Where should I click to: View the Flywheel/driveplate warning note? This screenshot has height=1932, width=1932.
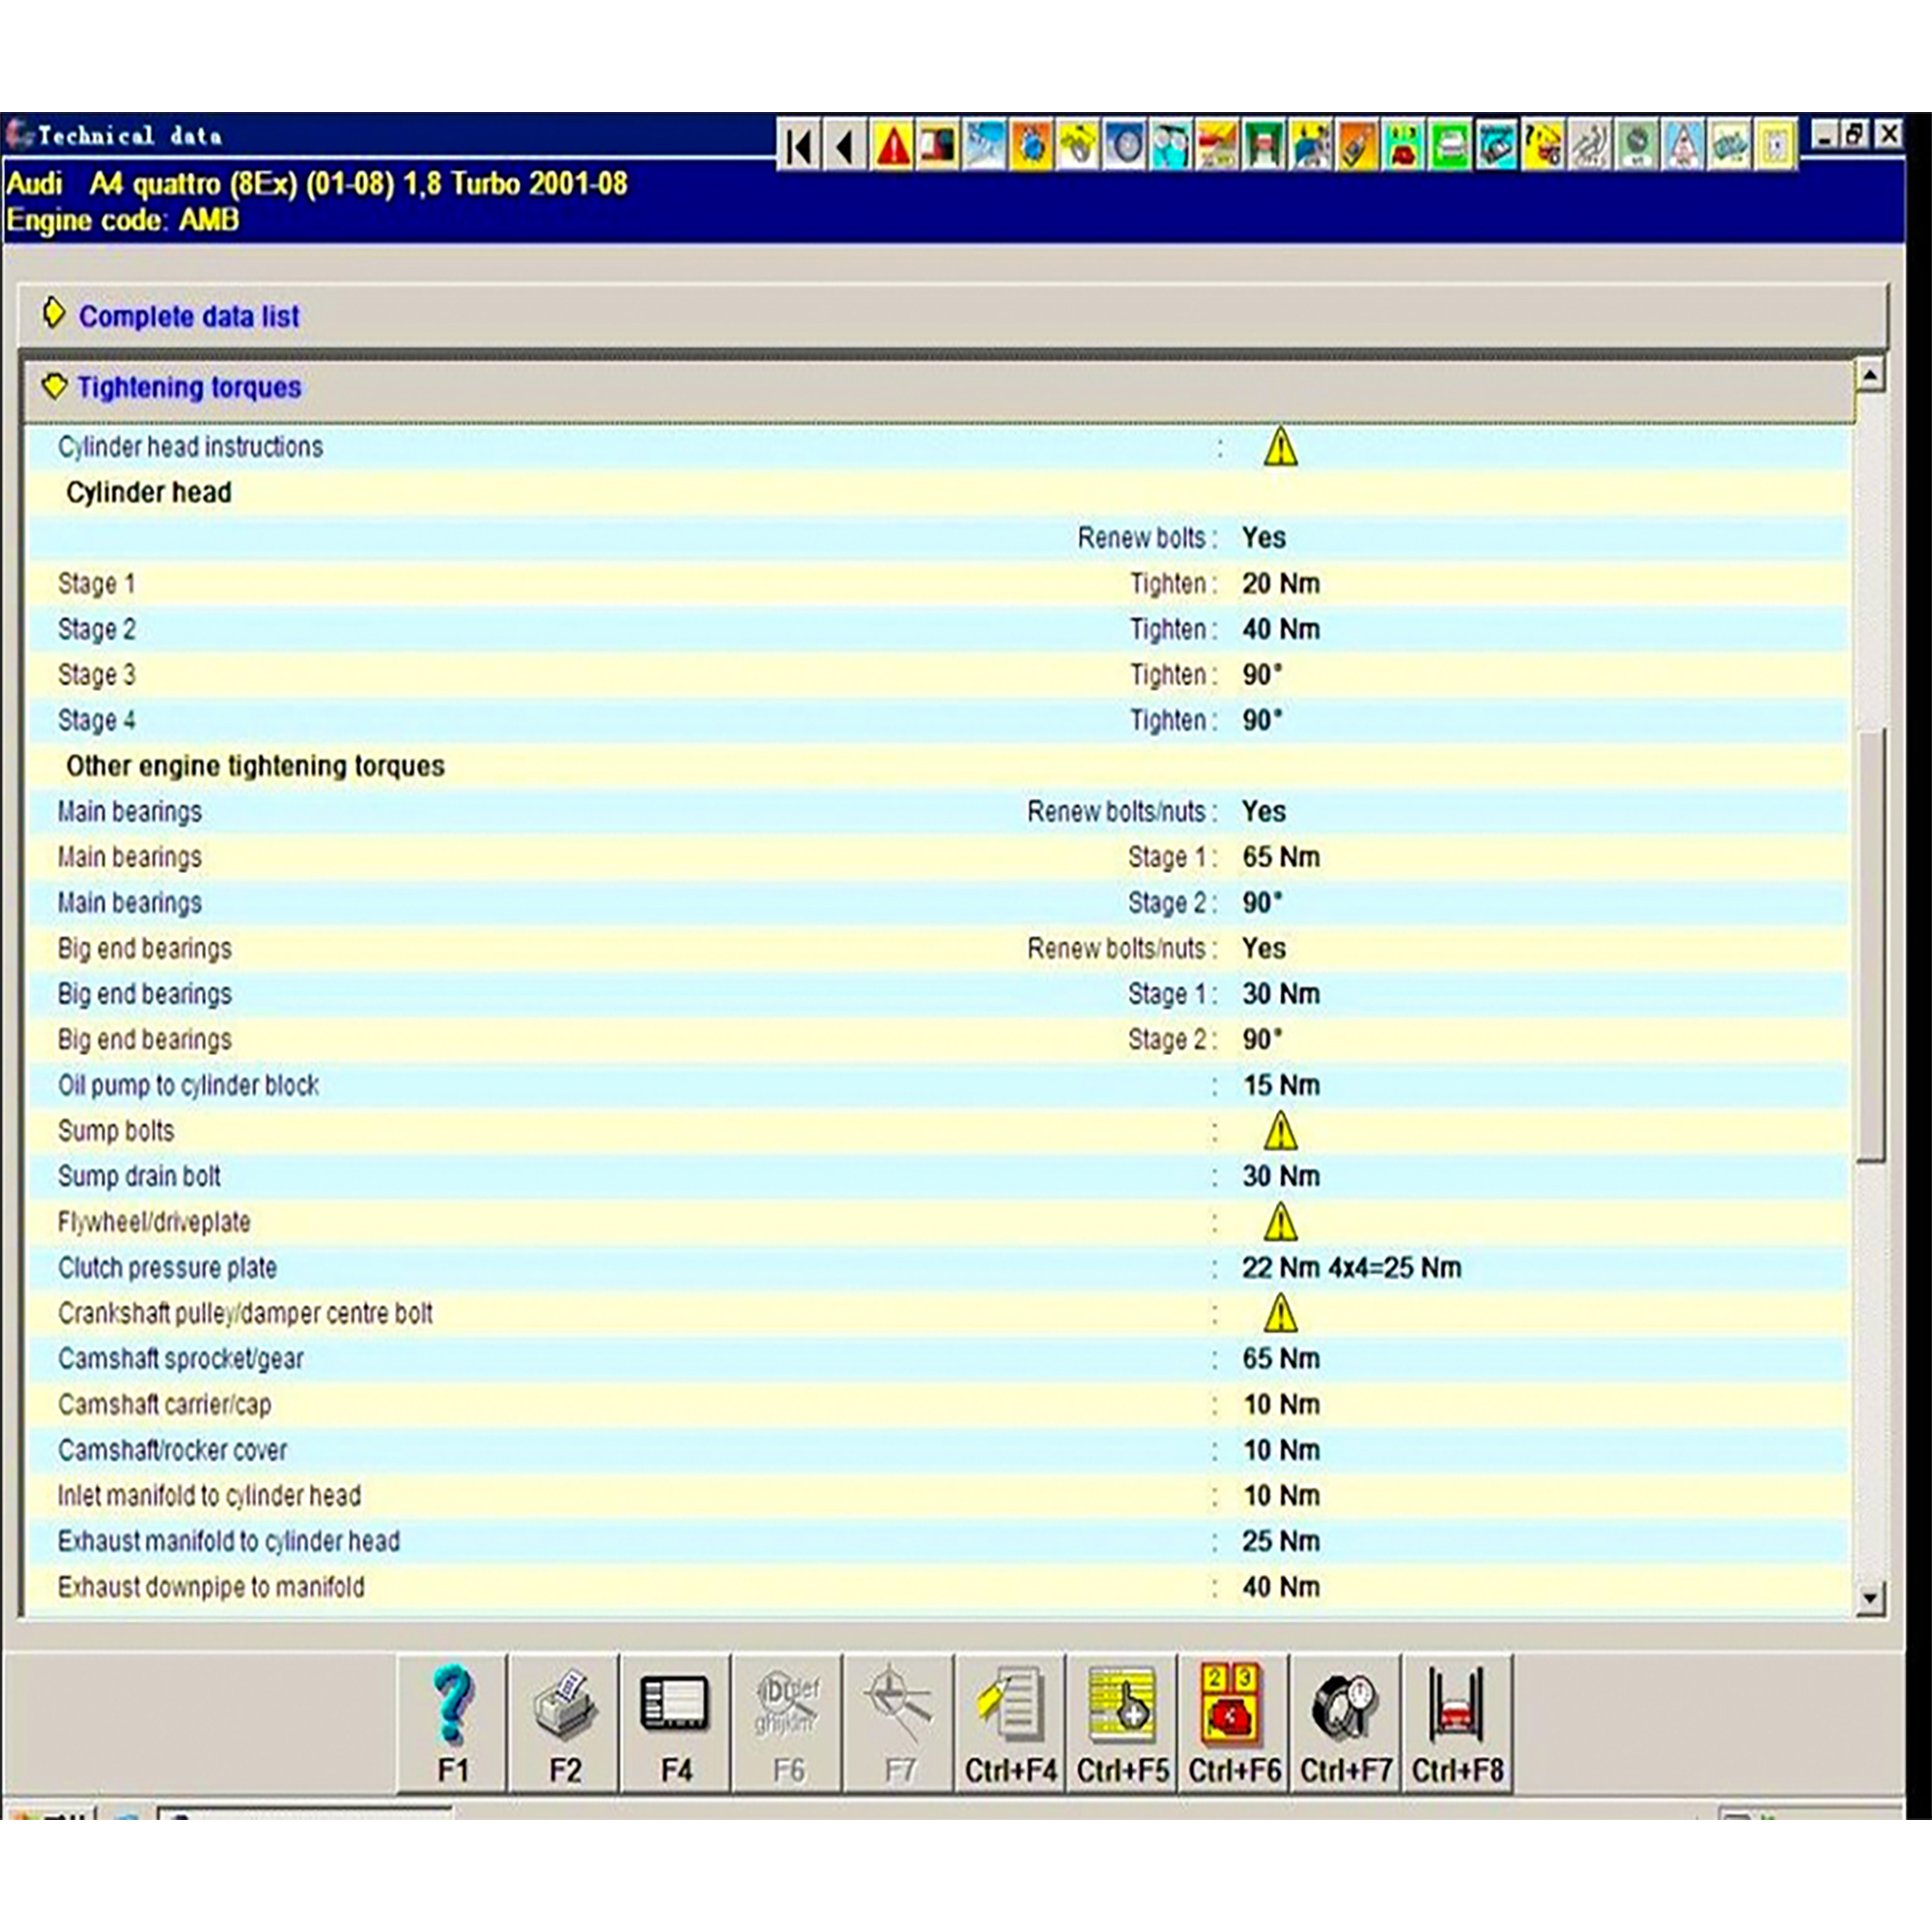pos(1280,1223)
